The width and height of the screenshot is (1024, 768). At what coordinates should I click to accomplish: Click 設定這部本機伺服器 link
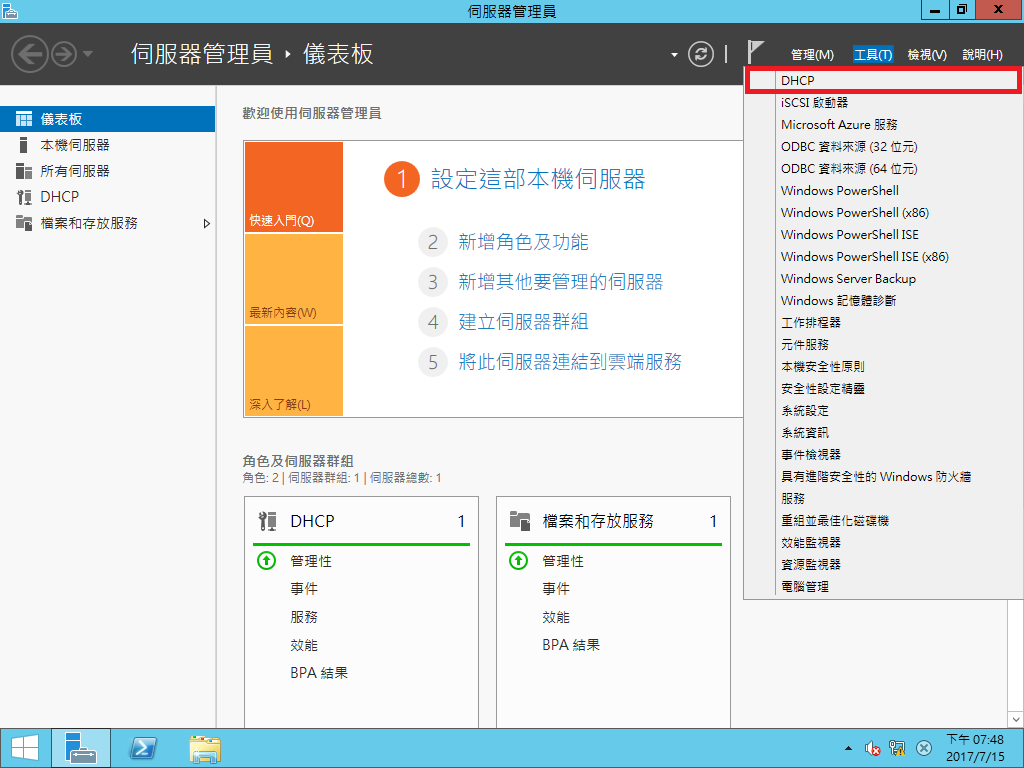pyautogui.click(x=538, y=179)
